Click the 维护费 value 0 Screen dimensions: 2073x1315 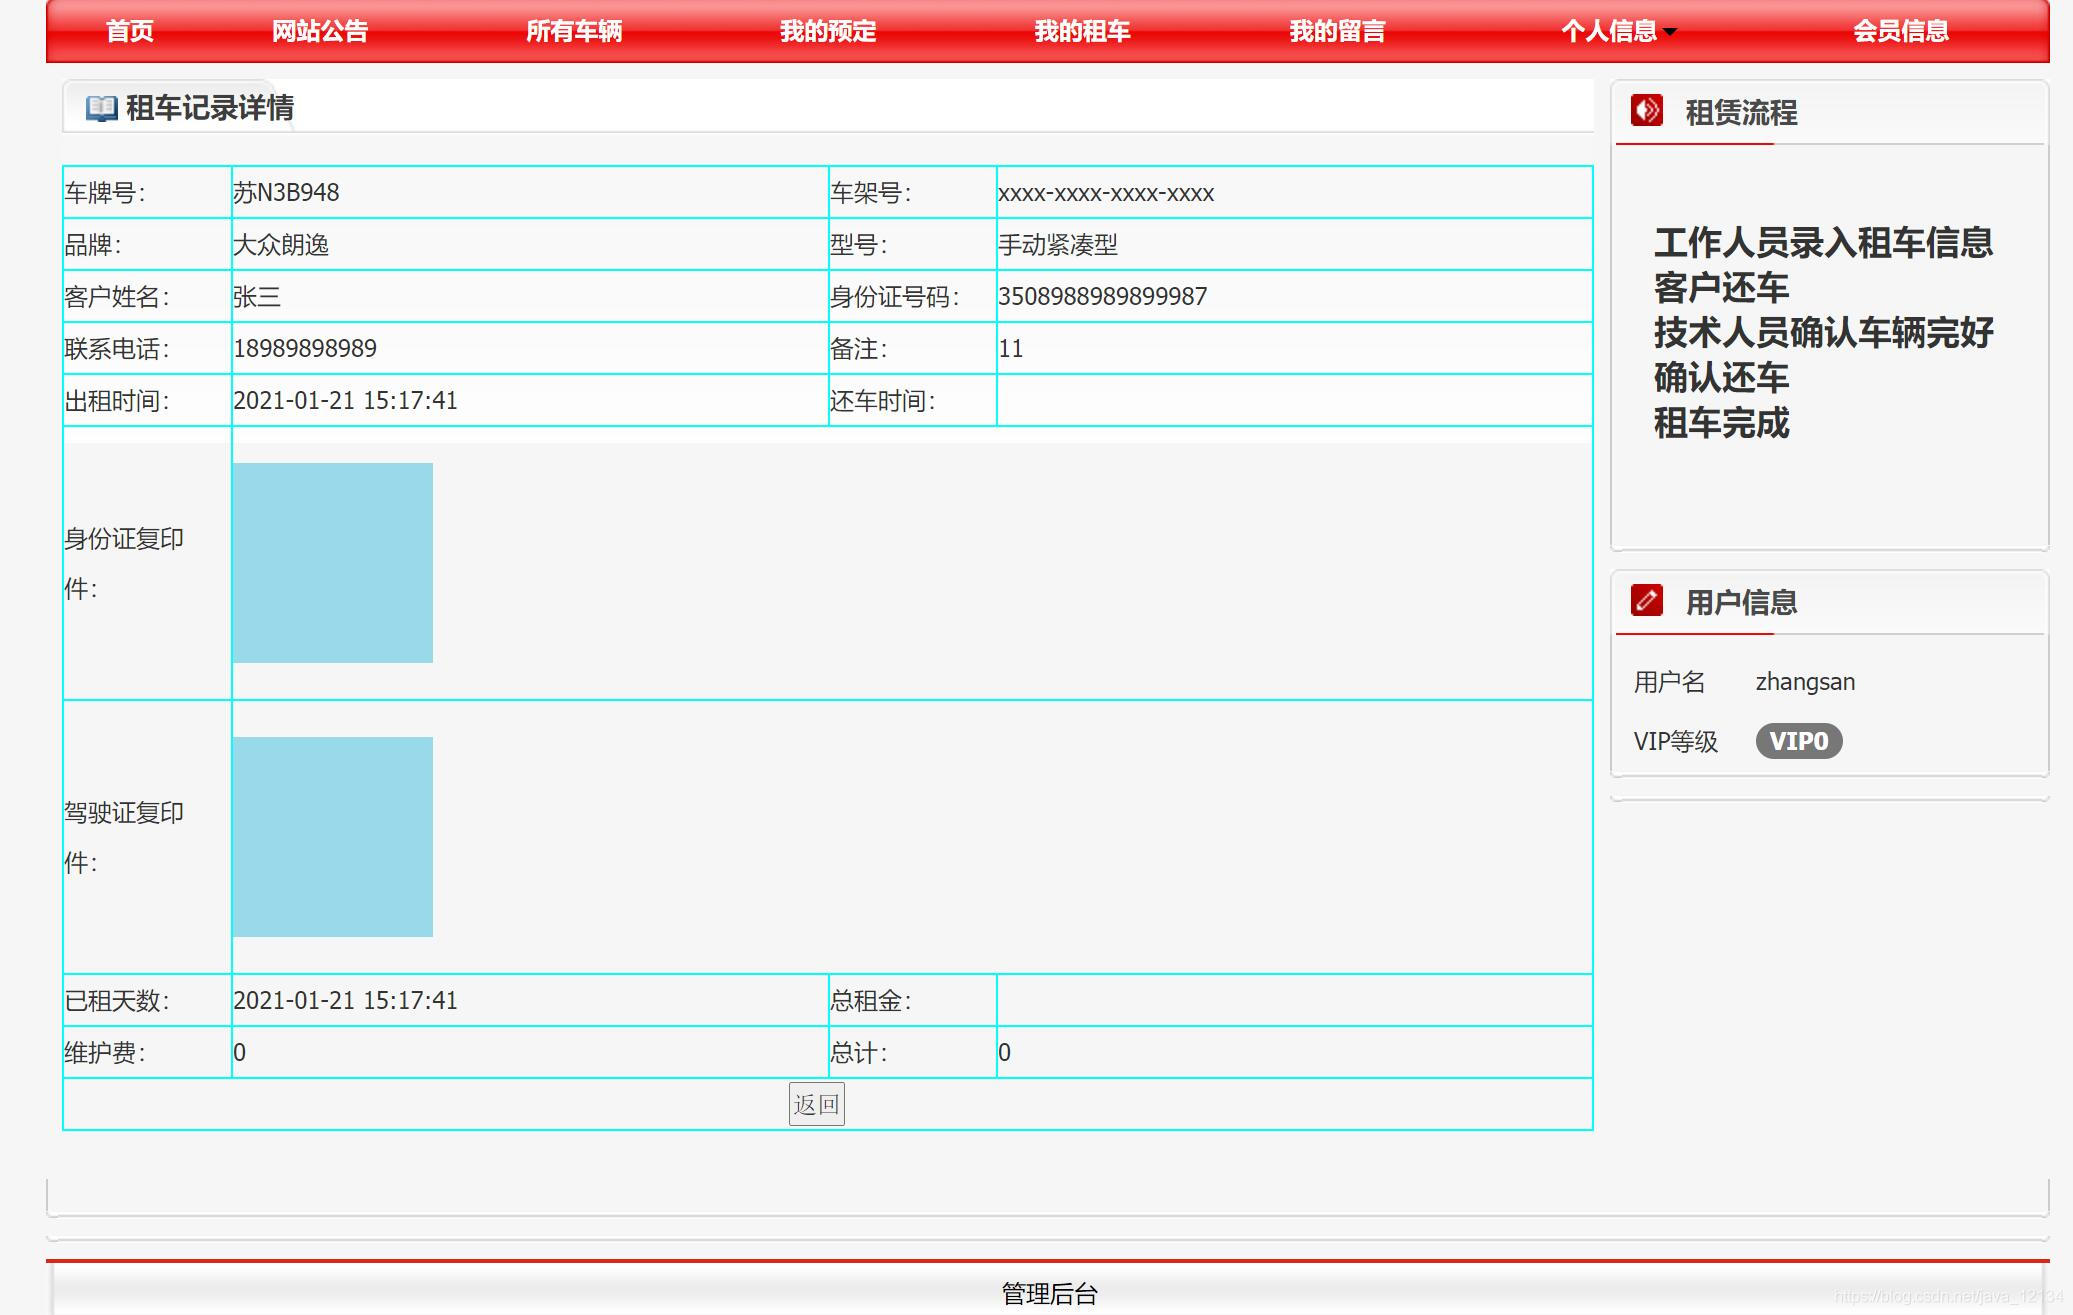coord(239,1052)
